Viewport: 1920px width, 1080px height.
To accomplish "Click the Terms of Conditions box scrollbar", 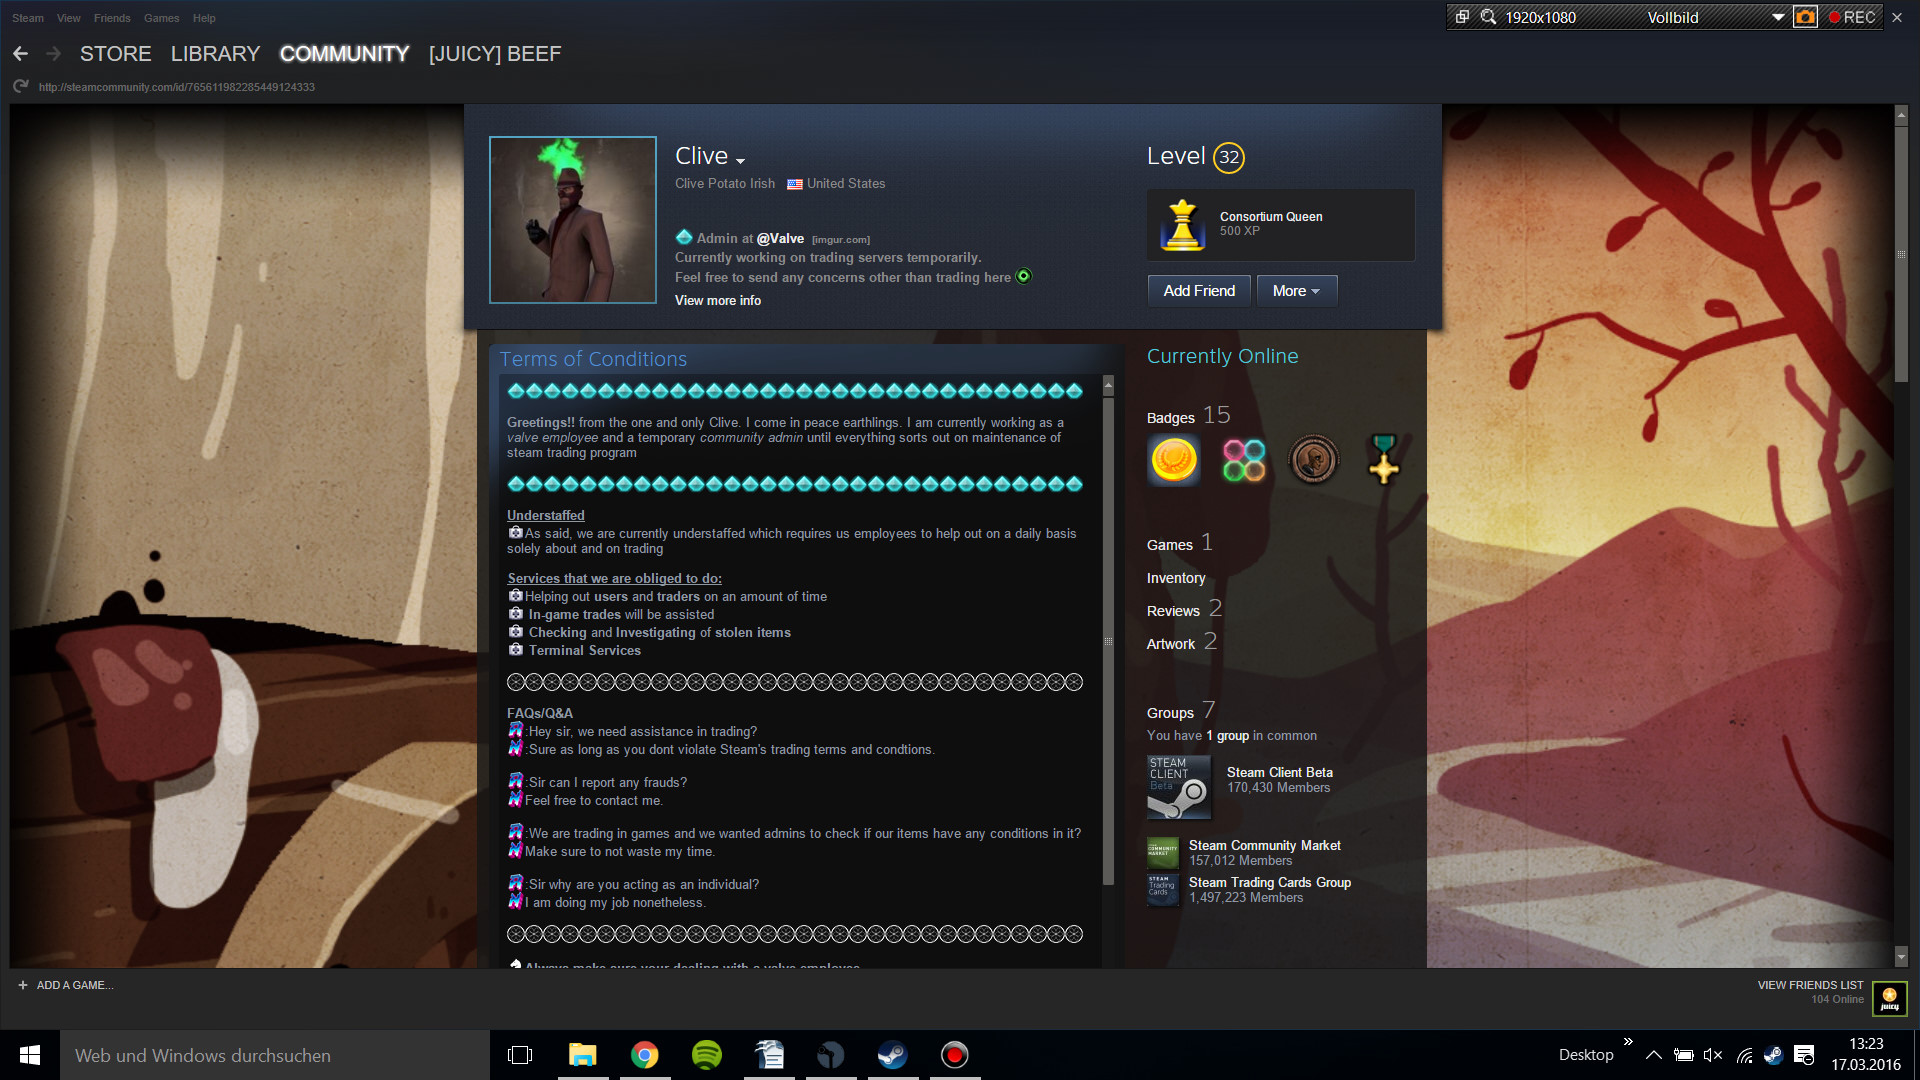I will 1108,640.
